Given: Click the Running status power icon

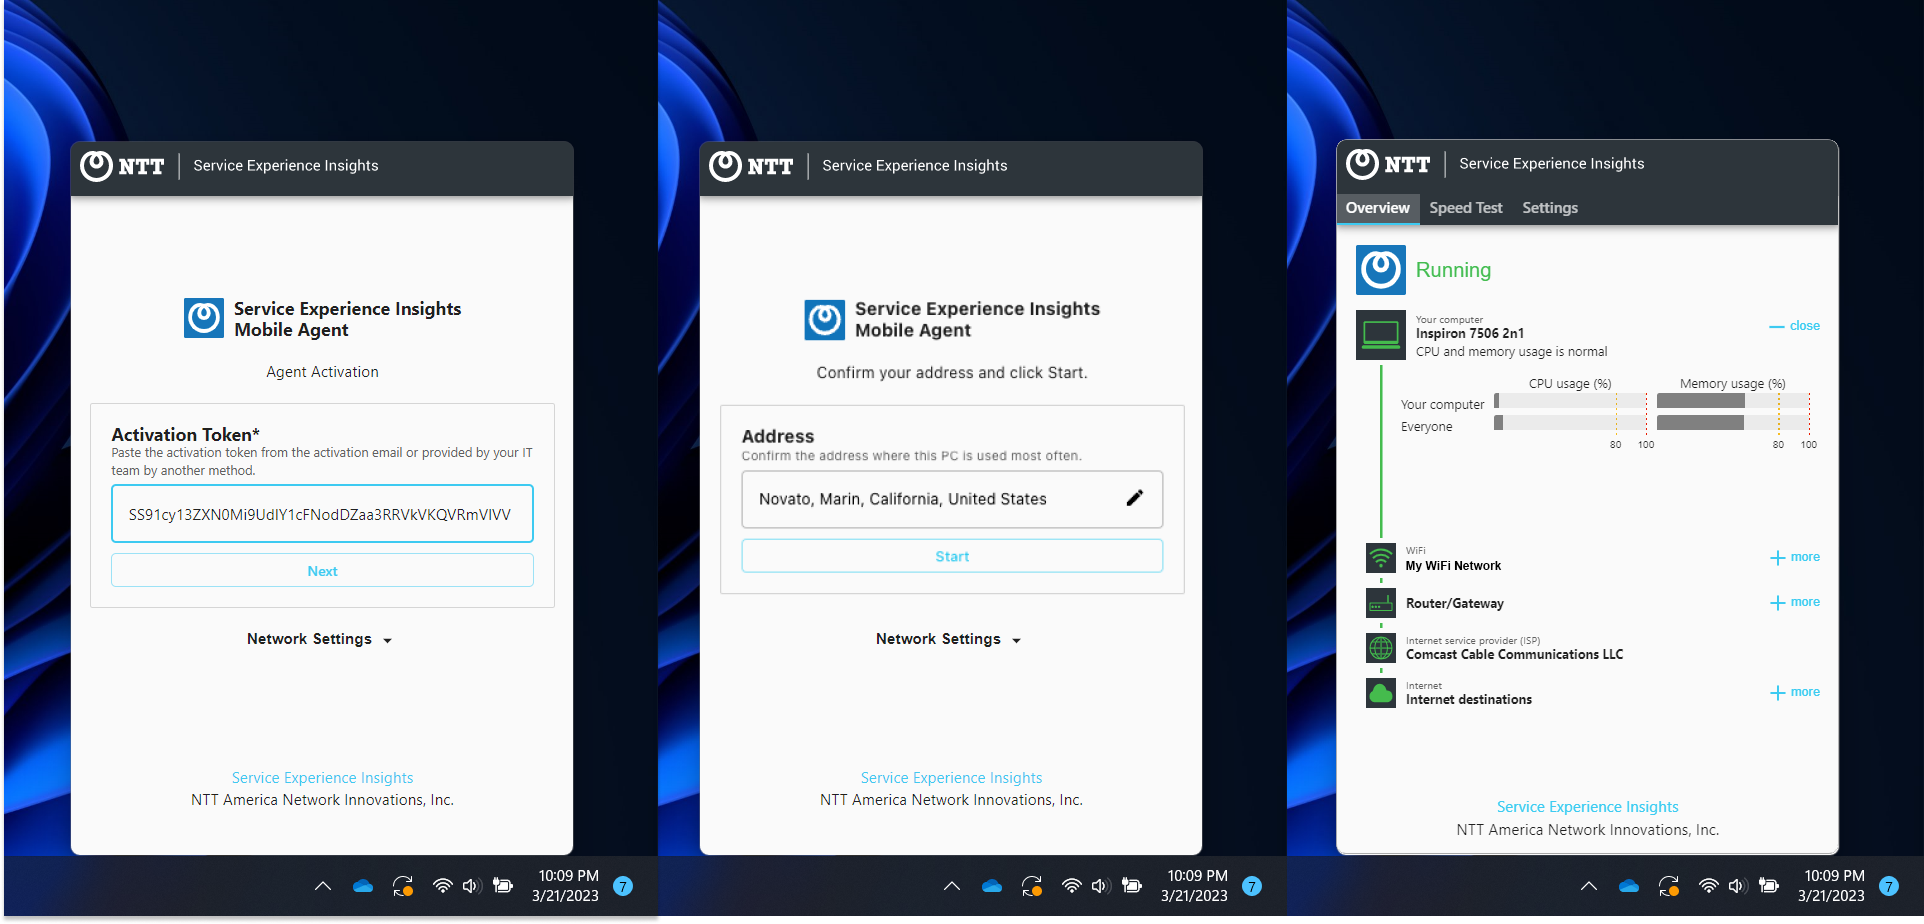Looking at the screenshot, I should tap(1380, 270).
